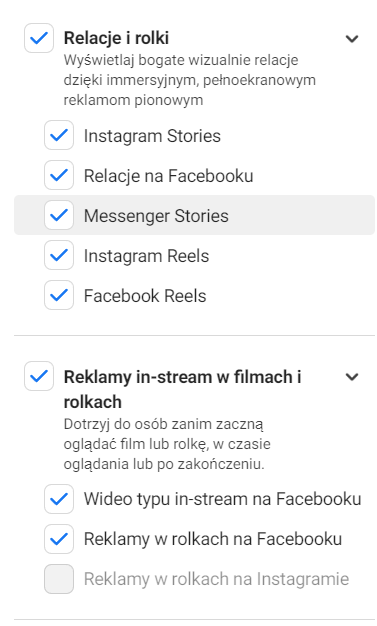Uncheck the Facebook Reels checkbox
Viewport: 377px width, 626px height.
59,295
